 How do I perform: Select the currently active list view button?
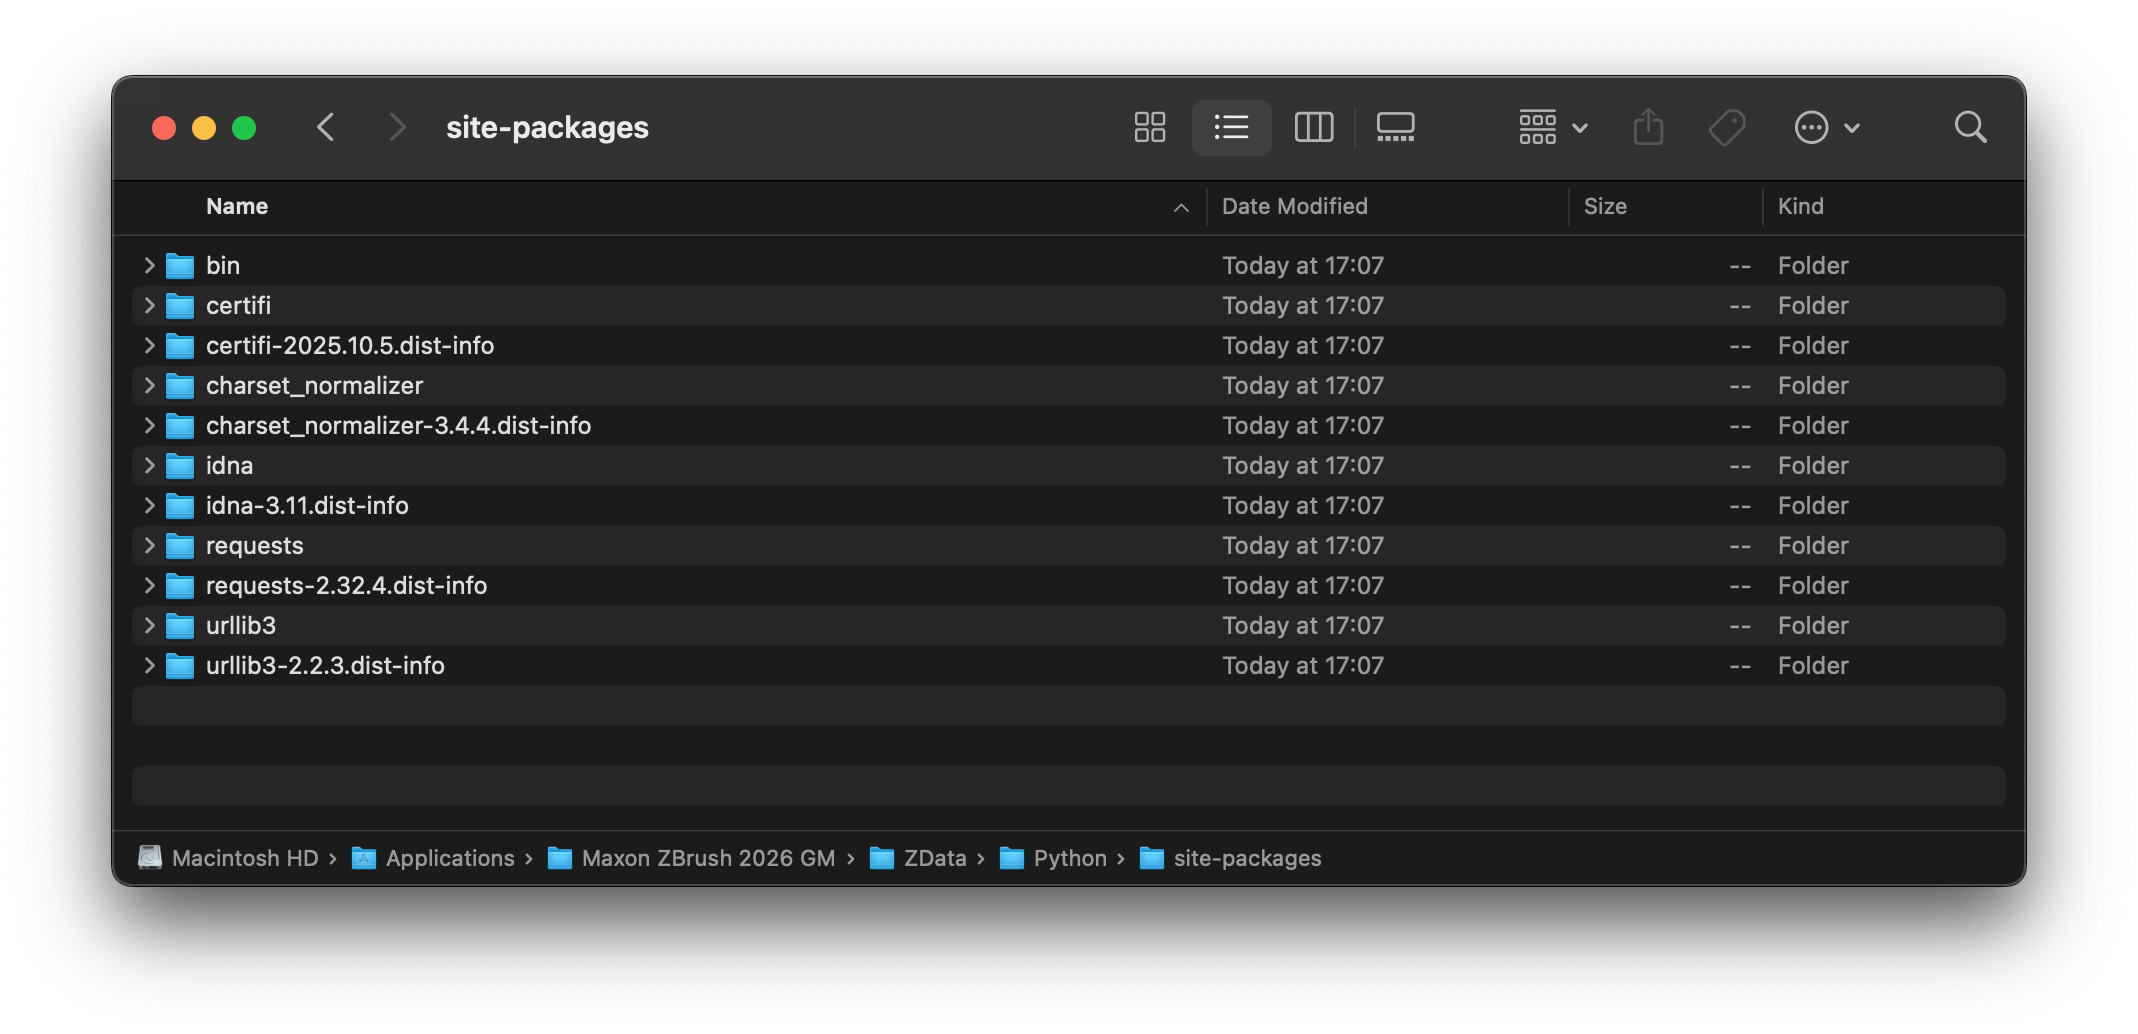[x=1231, y=127]
